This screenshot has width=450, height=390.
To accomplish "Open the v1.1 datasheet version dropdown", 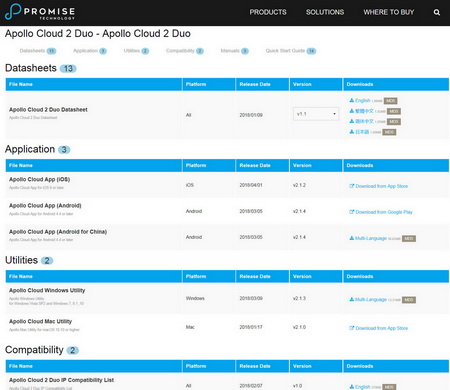I will click(x=316, y=114).
